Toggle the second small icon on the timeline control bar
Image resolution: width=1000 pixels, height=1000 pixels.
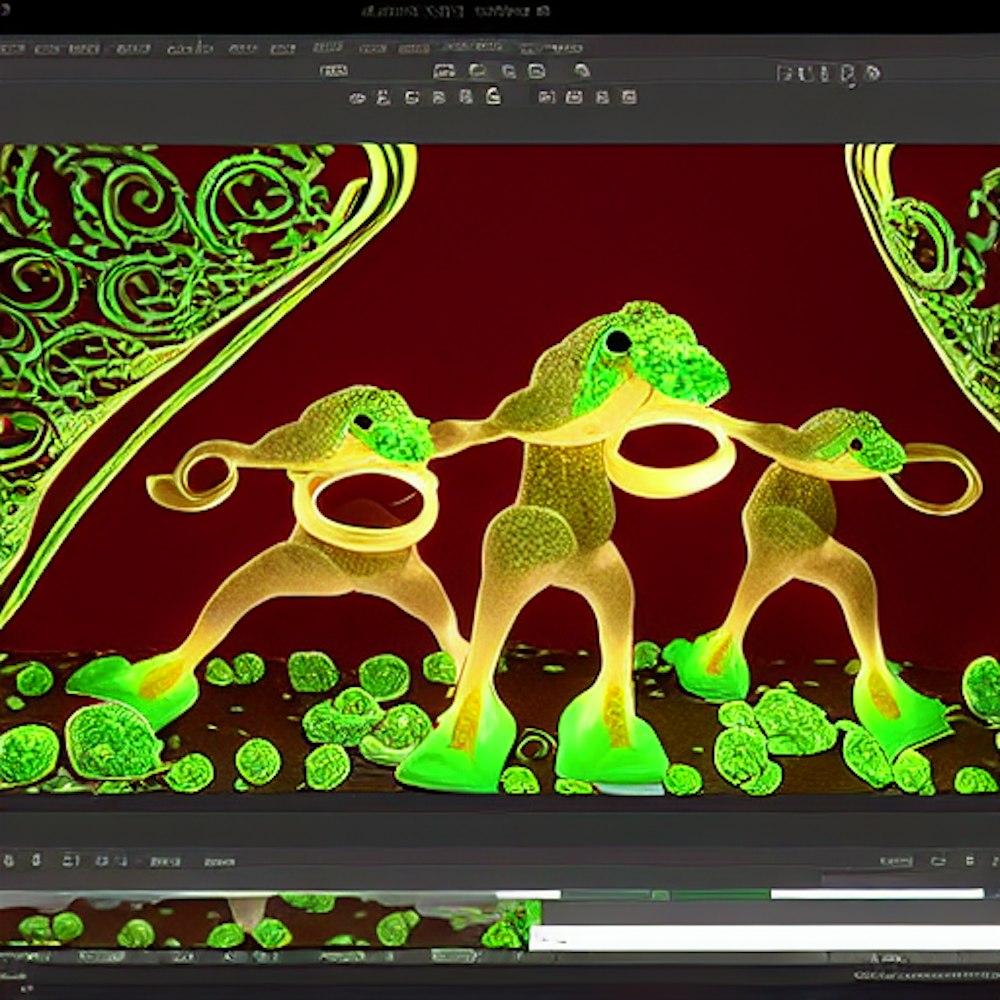(x=36, y=860)
